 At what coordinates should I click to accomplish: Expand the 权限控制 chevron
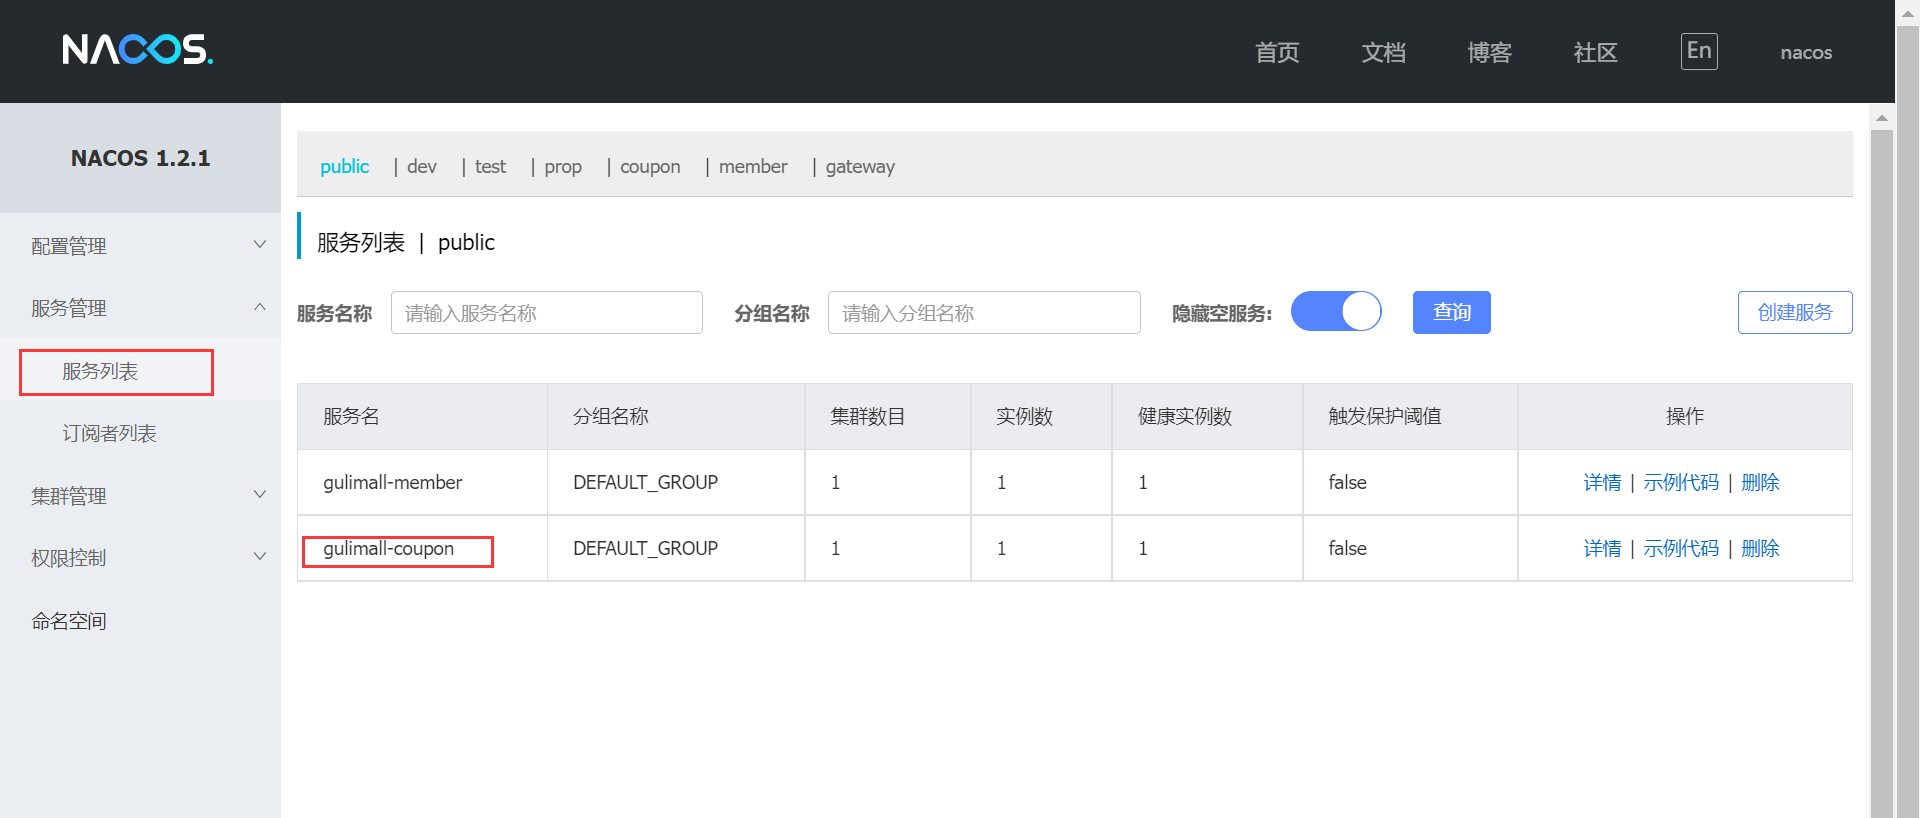[260, 556]
